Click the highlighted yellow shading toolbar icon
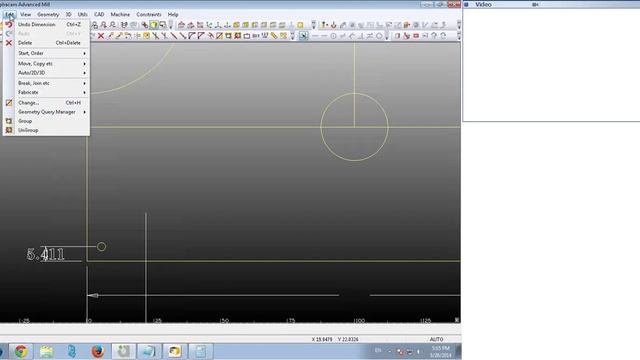Image resolution: width=640 pixels, height=360 pixels. point(153,25)
